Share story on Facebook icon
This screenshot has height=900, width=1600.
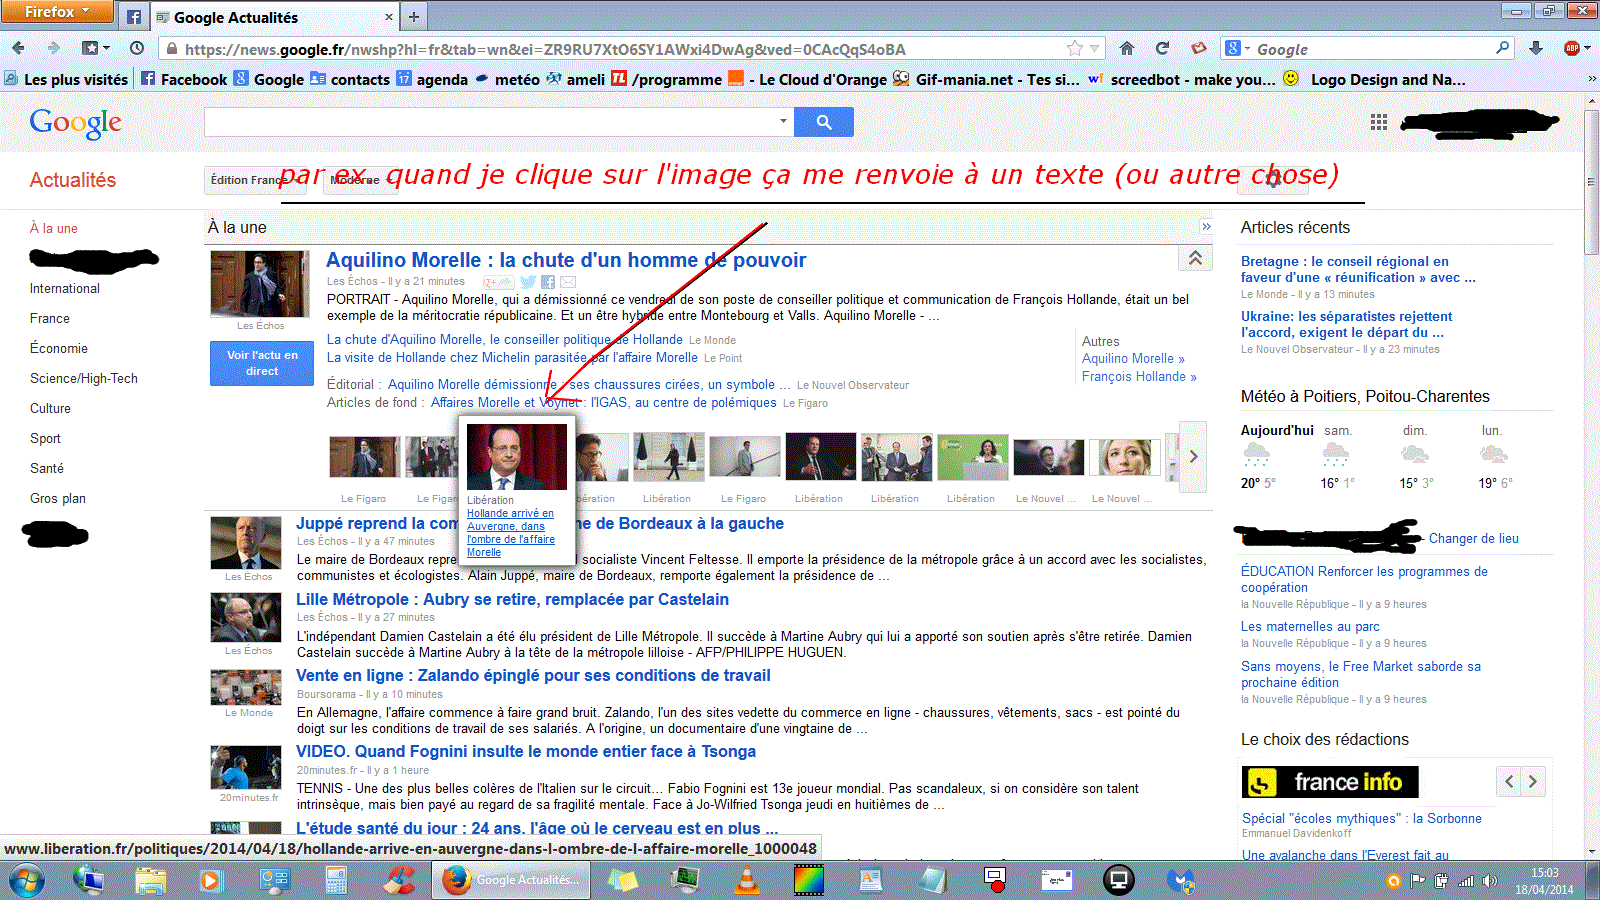(548, 282)
